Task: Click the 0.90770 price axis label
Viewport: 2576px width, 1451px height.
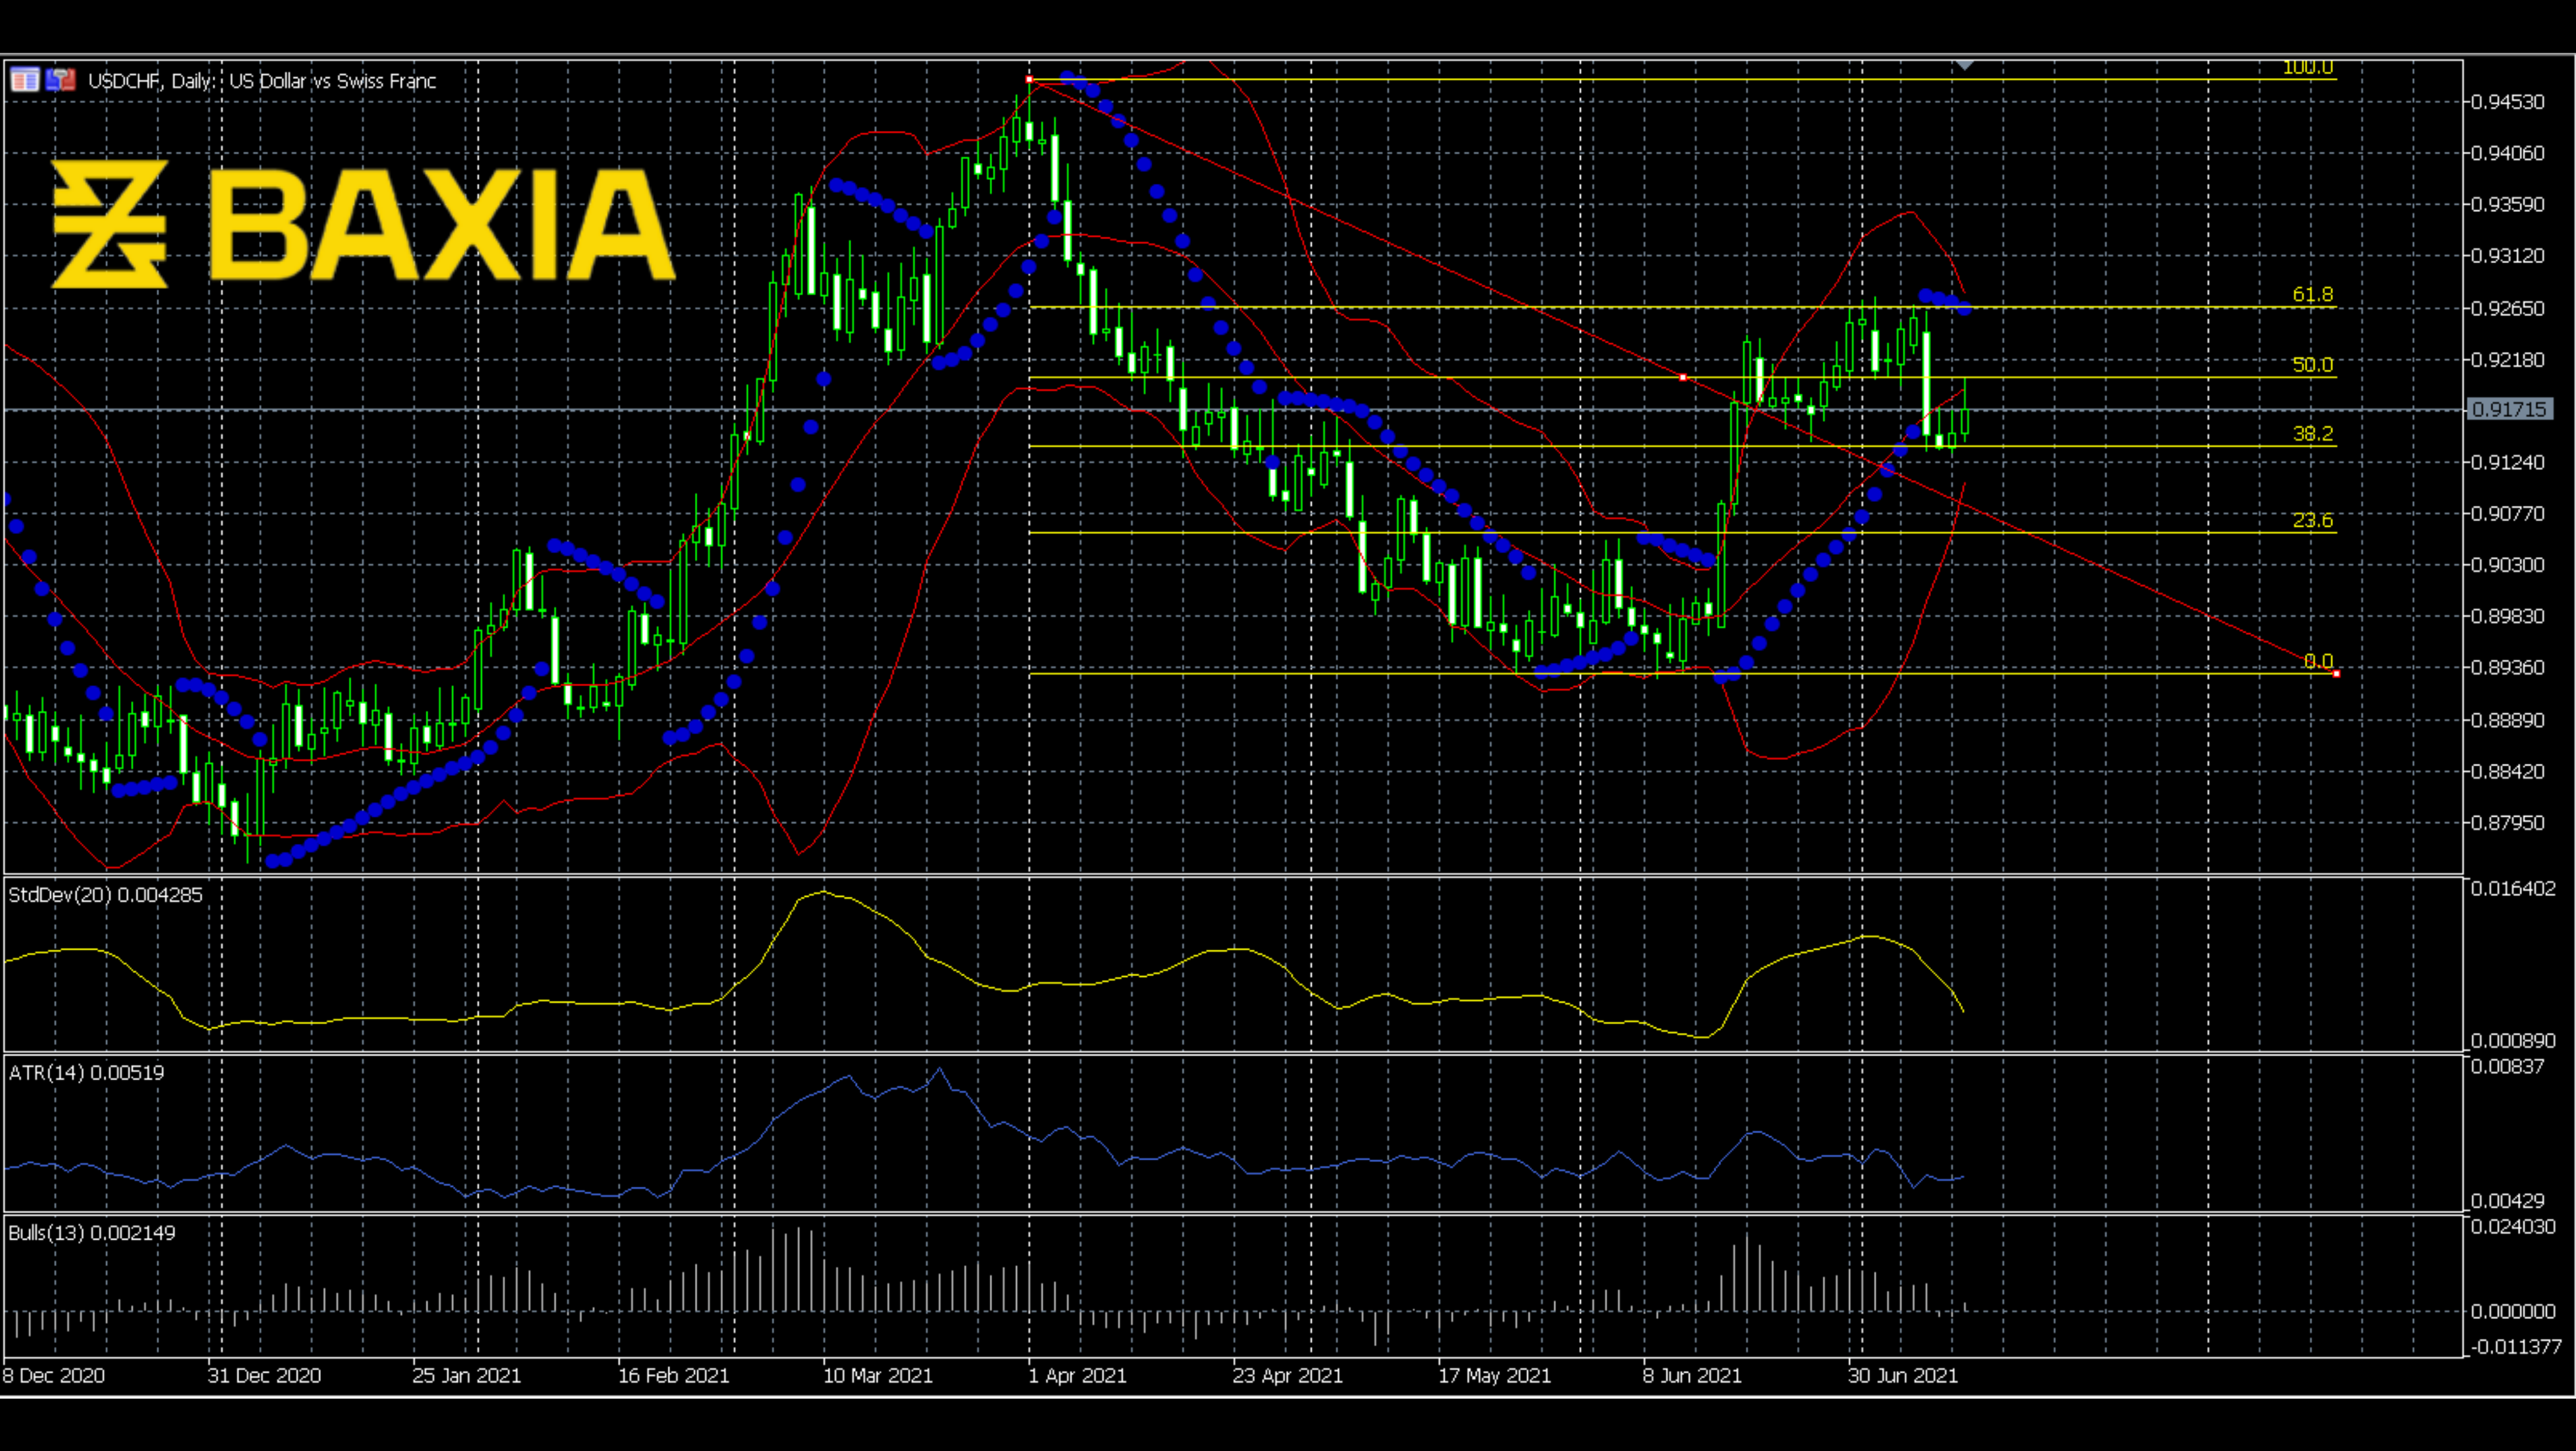Action: pos(2508,513)
